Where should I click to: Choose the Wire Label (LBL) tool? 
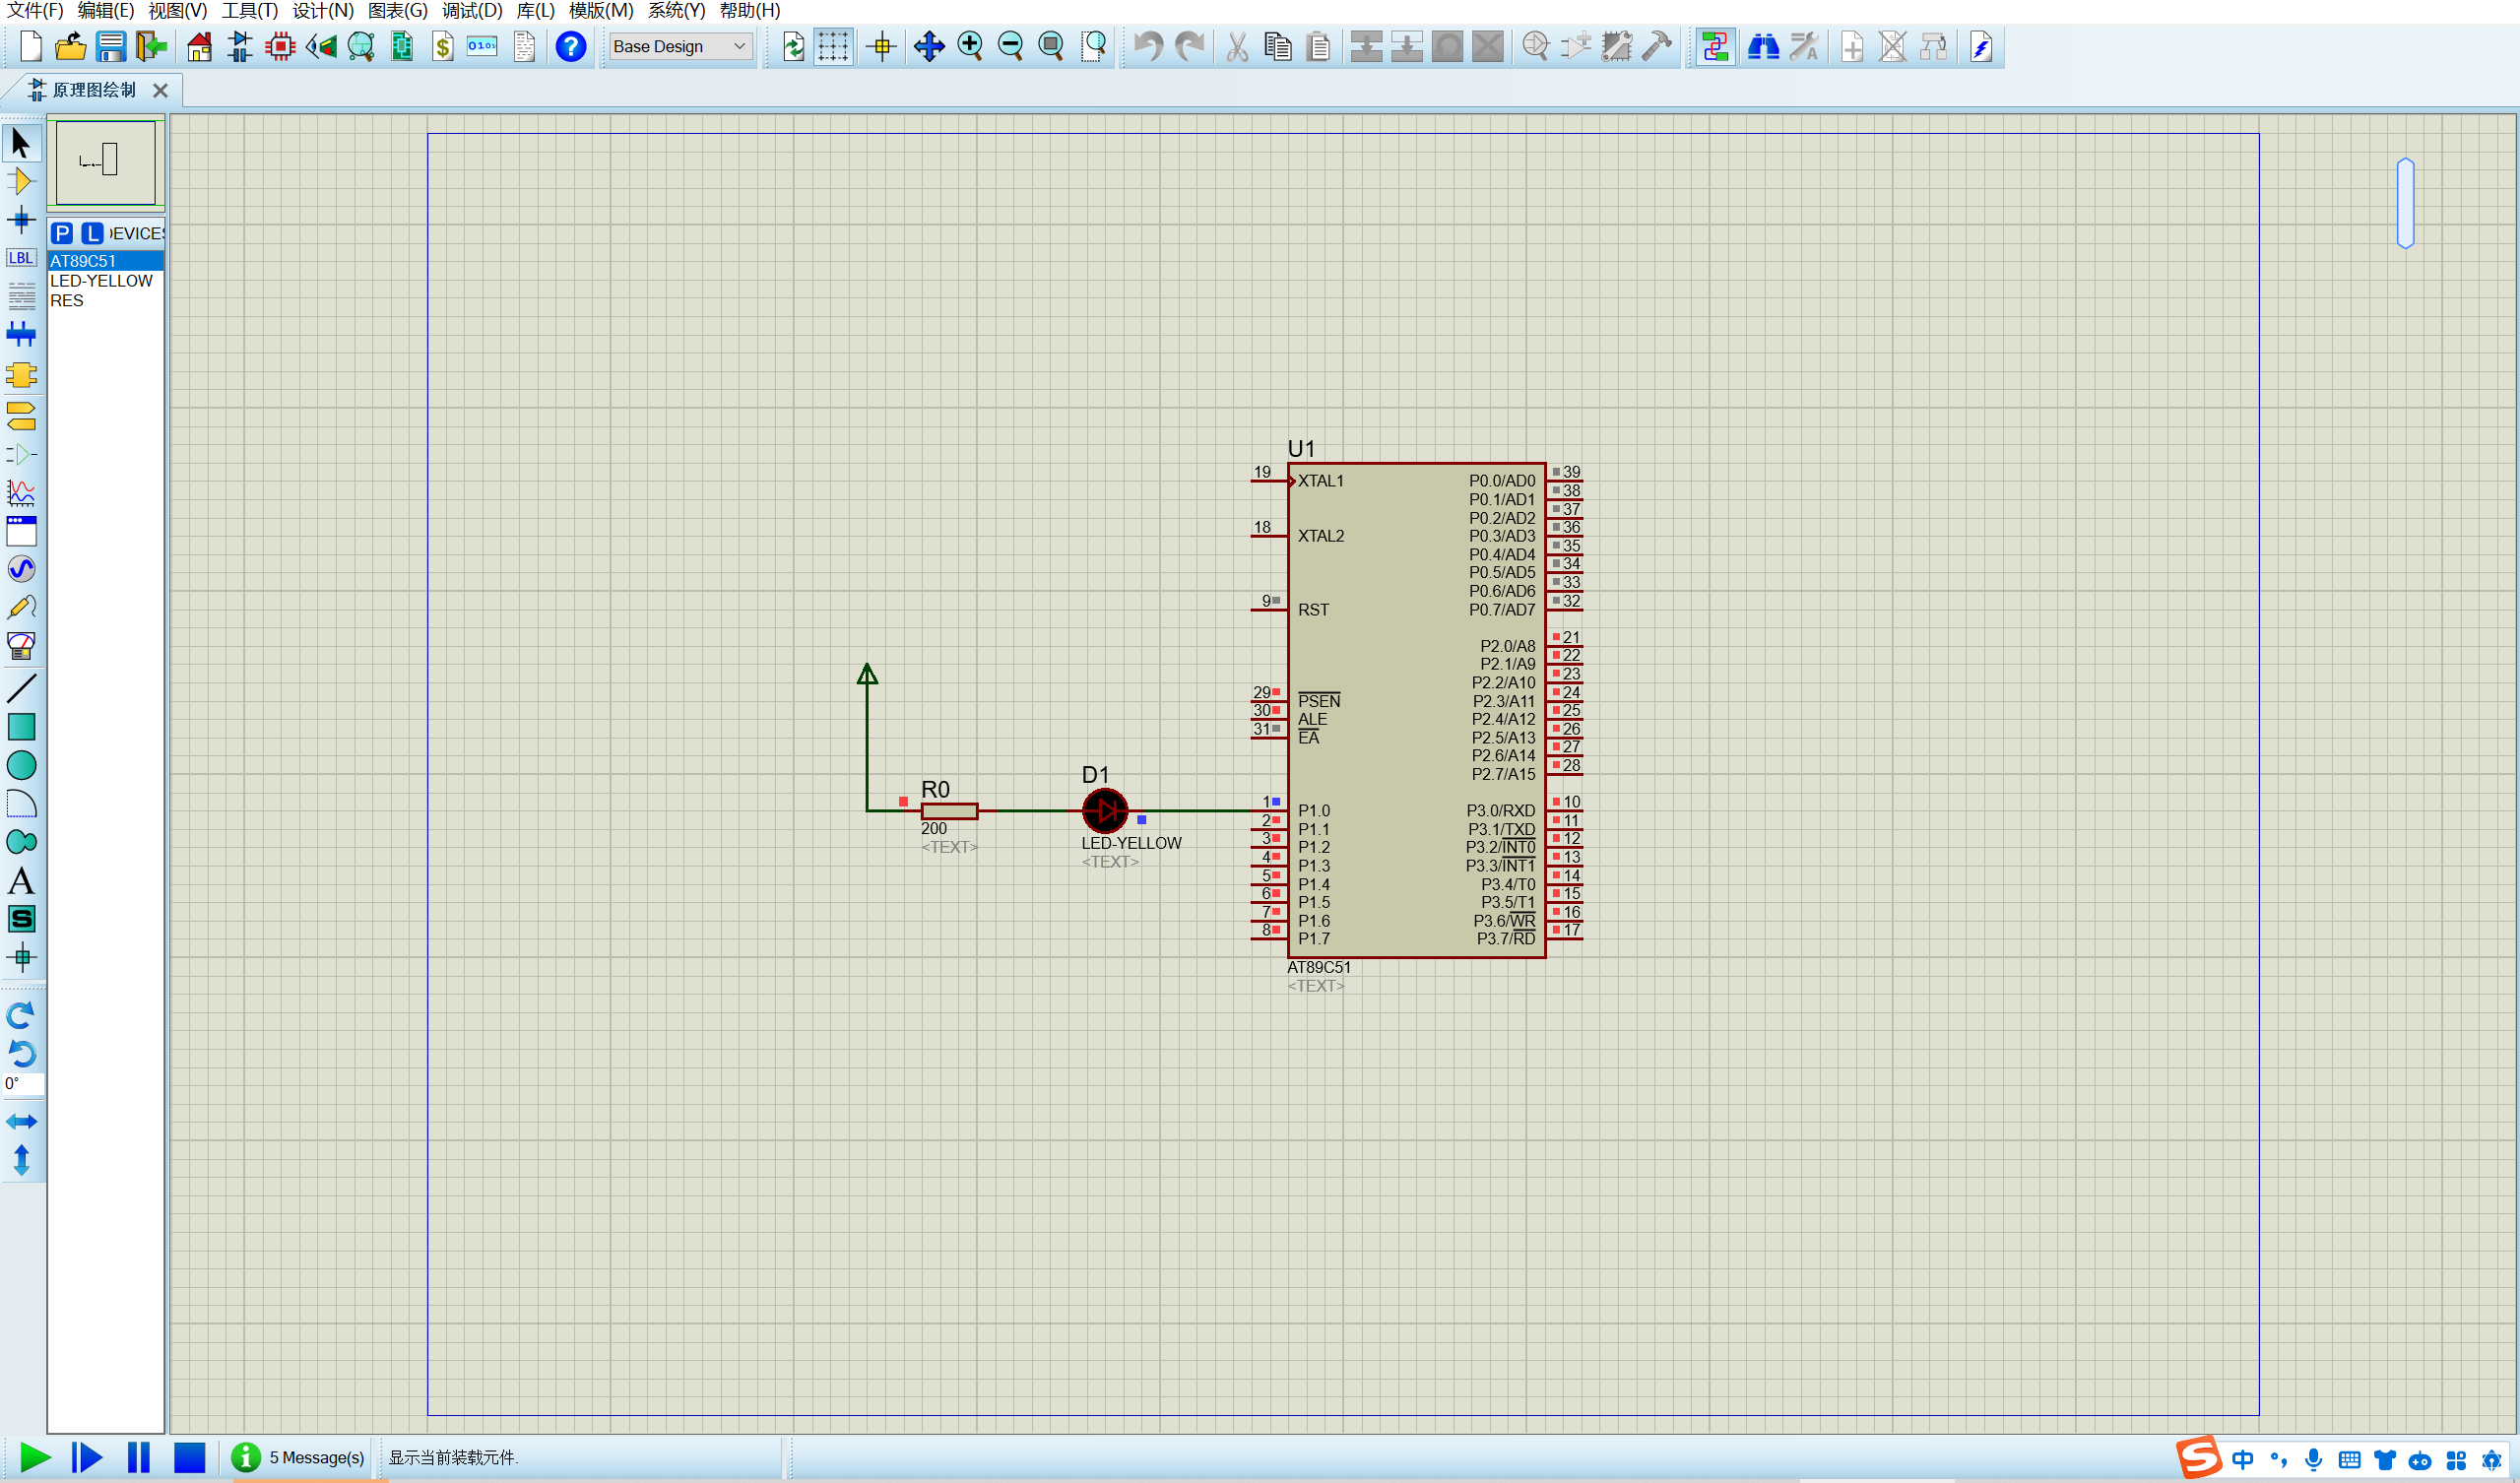[21, 258]
